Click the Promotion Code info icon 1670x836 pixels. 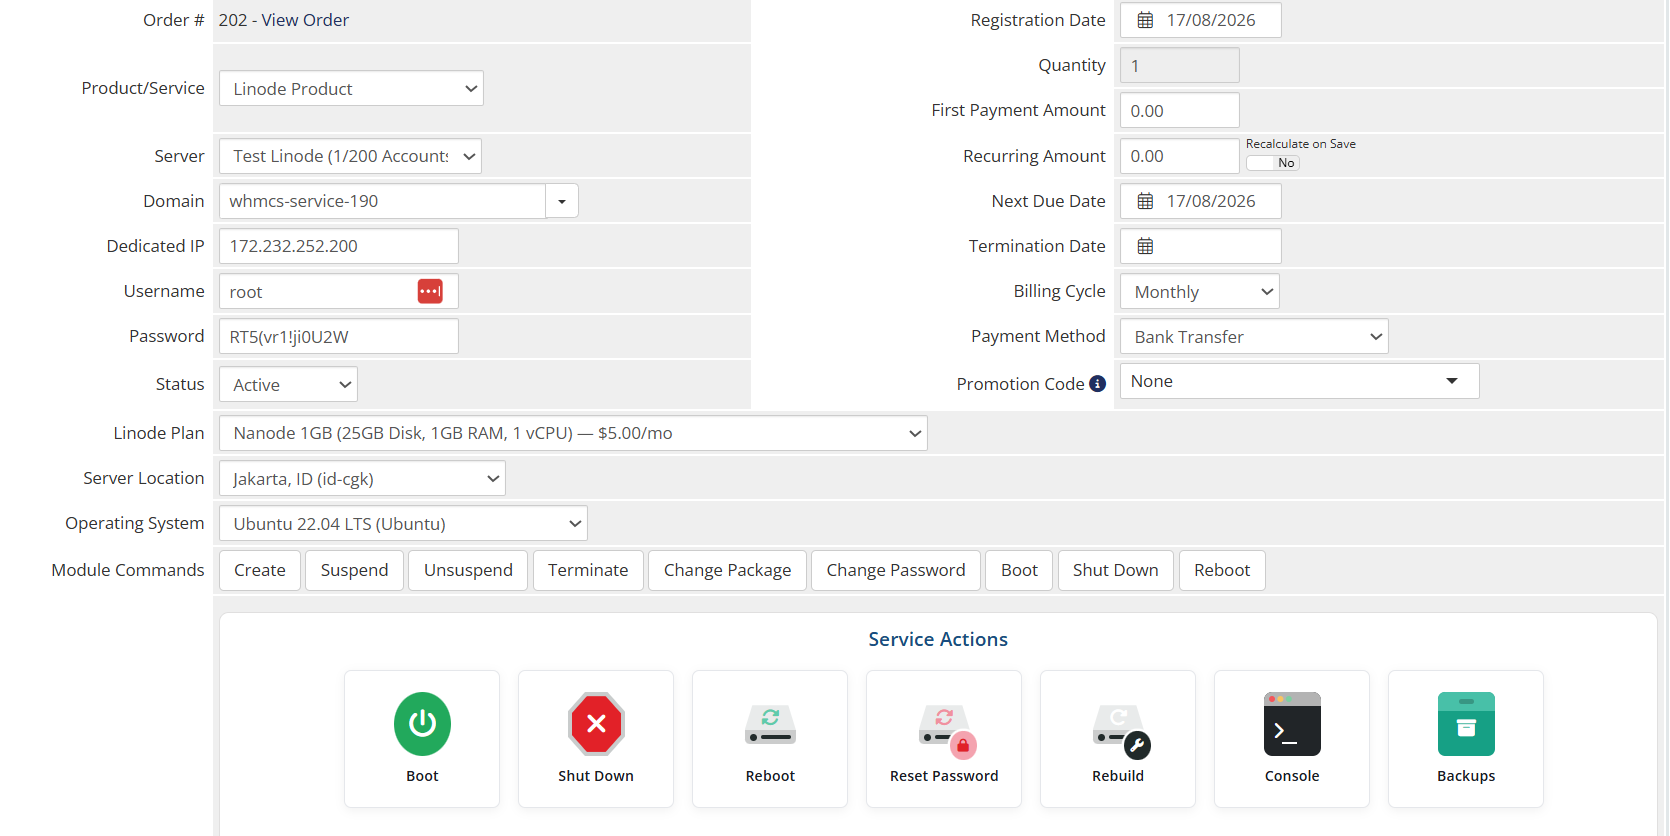click(1098, 384)
